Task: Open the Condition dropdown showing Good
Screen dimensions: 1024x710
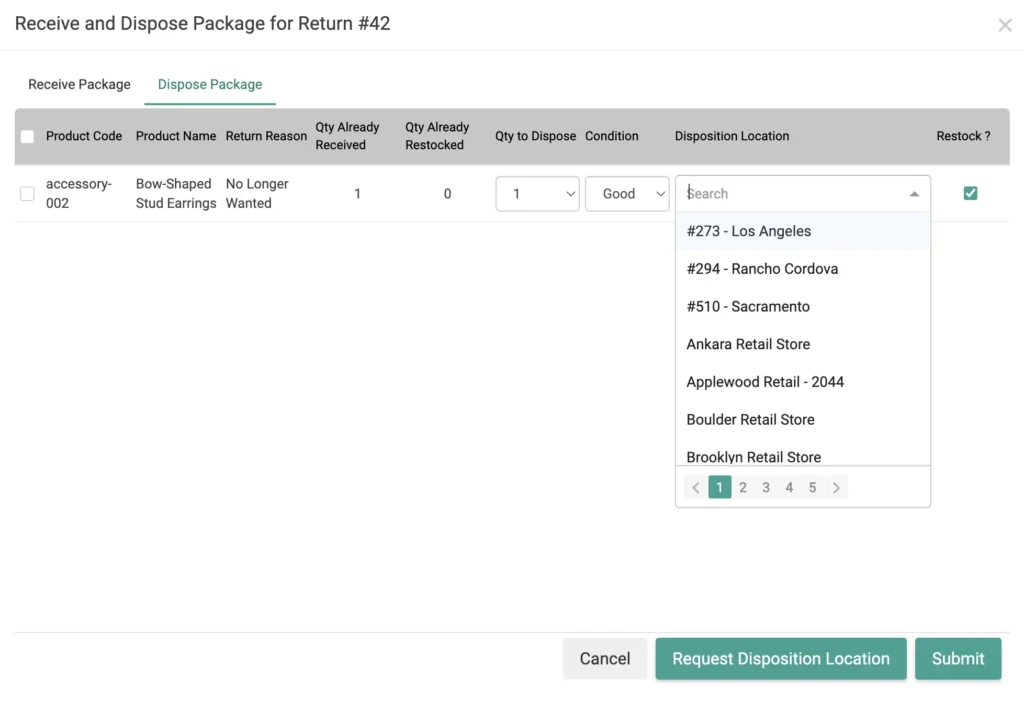Action: (627, 194)
